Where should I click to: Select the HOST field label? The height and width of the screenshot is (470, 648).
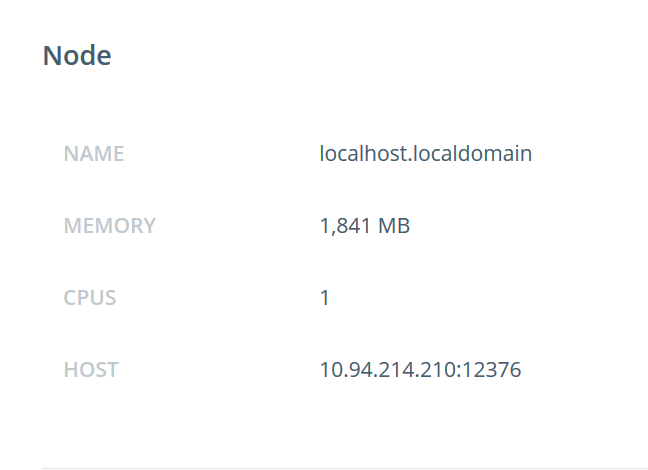click(91, 370)
